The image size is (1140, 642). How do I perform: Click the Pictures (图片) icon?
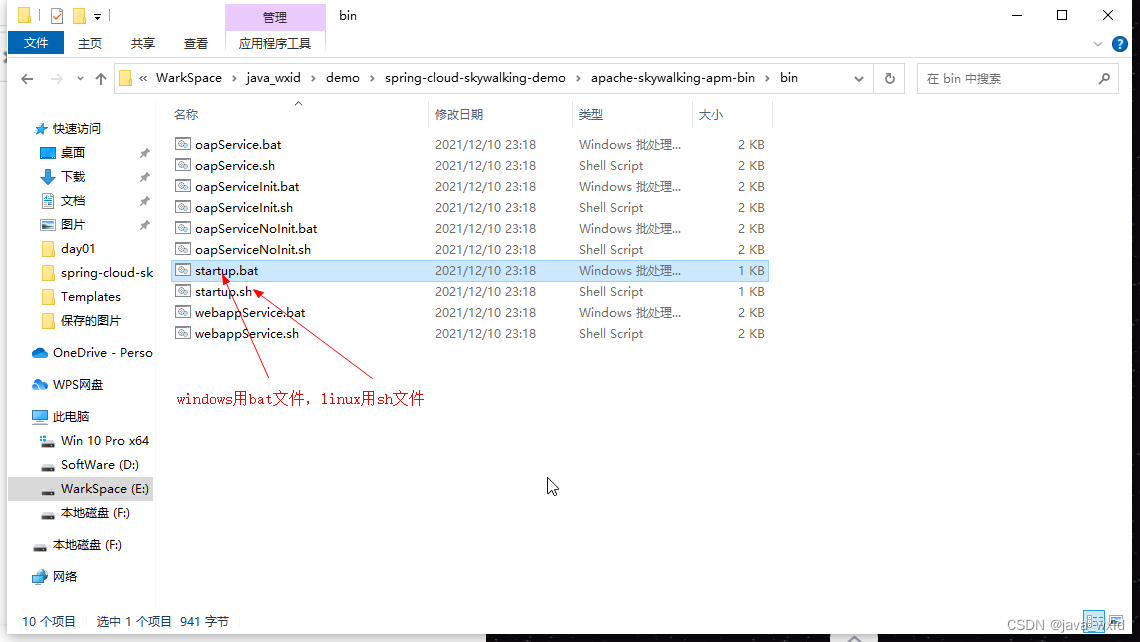coord(48,225)
